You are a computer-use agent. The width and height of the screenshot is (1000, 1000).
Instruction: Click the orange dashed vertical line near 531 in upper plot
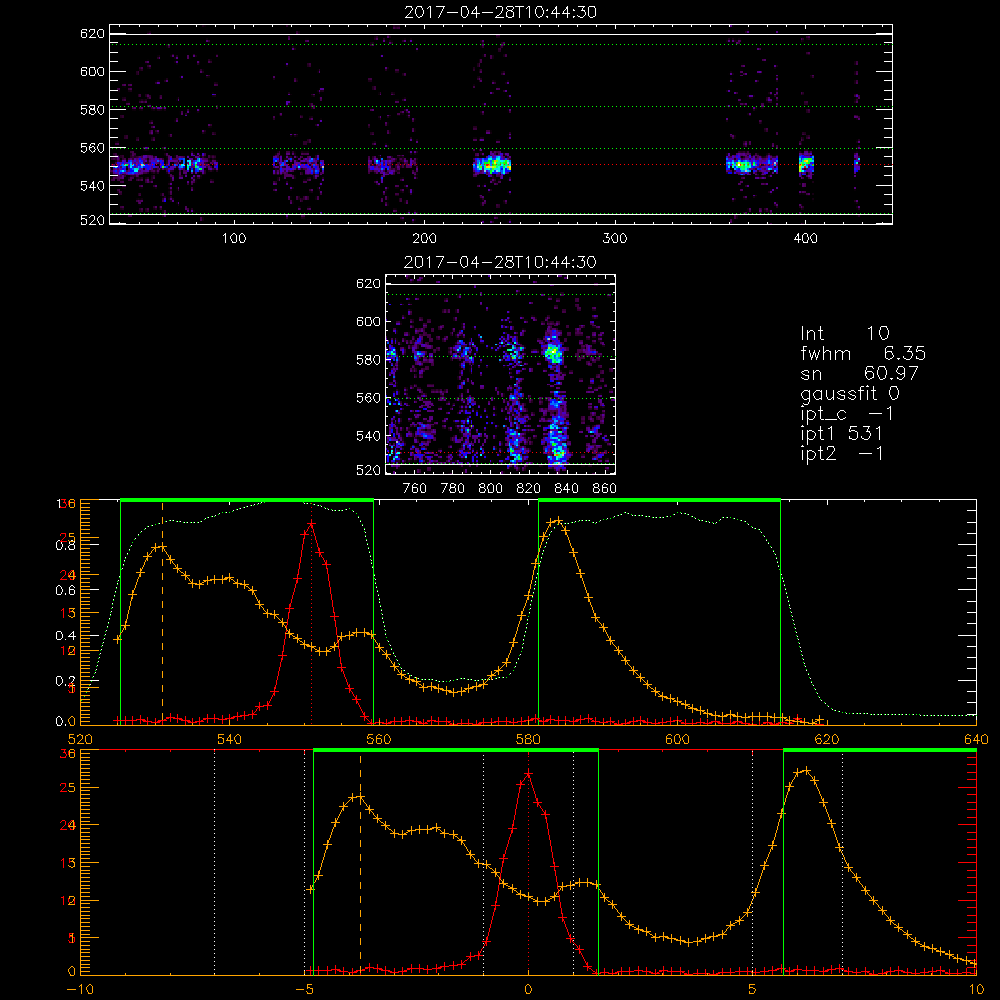tap(162, 612)
